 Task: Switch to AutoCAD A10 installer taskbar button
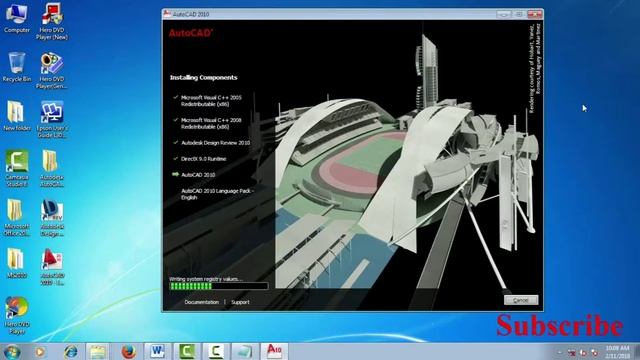click(x=274, y=351)
